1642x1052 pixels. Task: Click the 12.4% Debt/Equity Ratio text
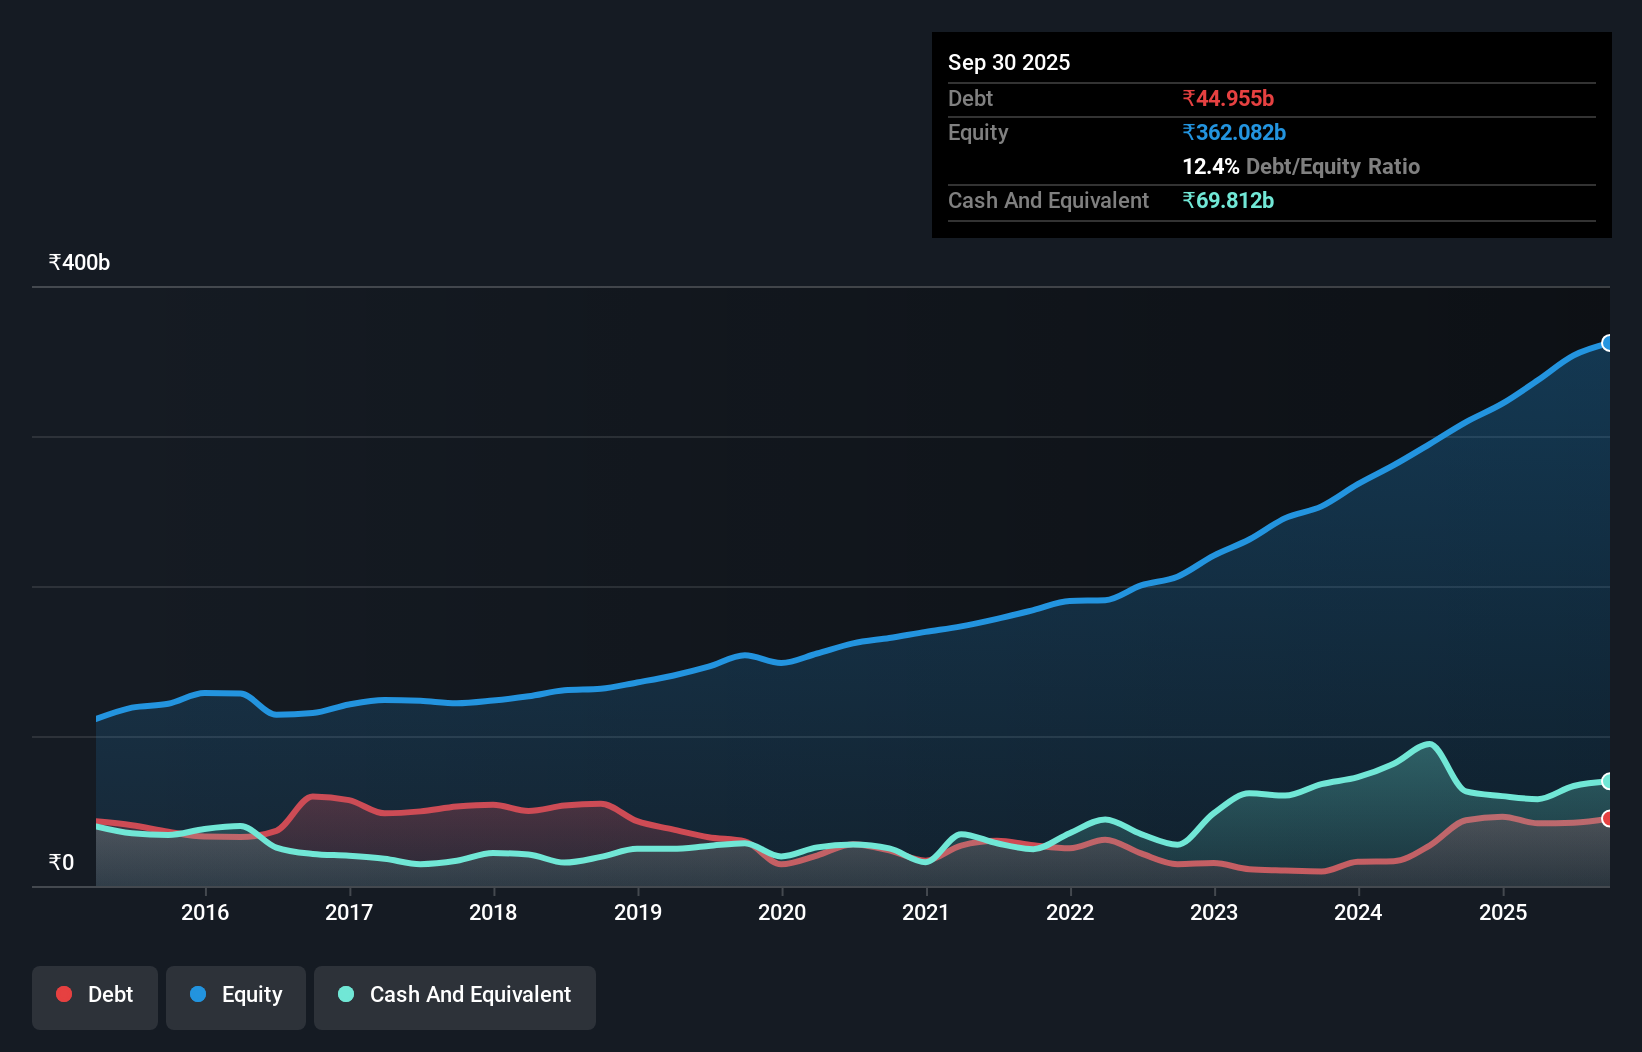click(x=1301, y=166)
